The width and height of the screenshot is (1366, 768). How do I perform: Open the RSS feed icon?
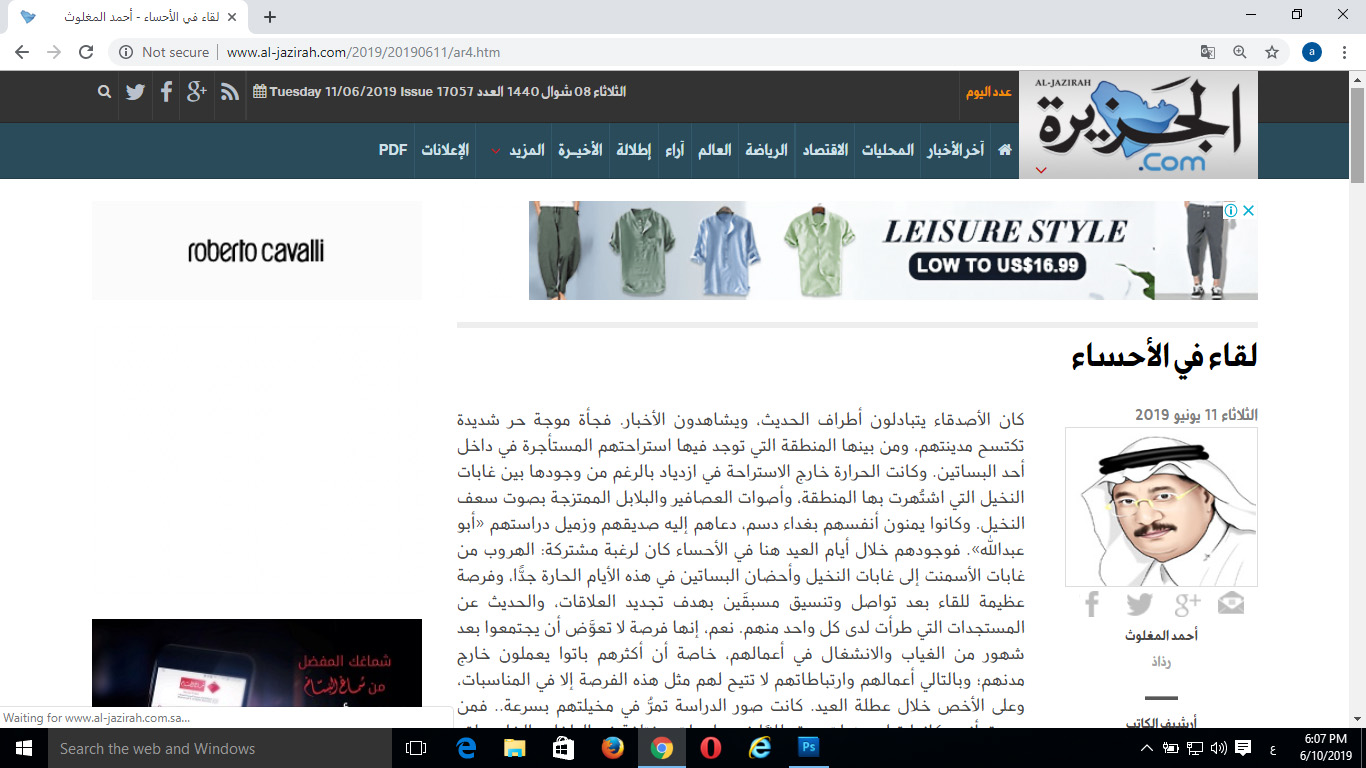pyautogui.click(x=230, y=92)
